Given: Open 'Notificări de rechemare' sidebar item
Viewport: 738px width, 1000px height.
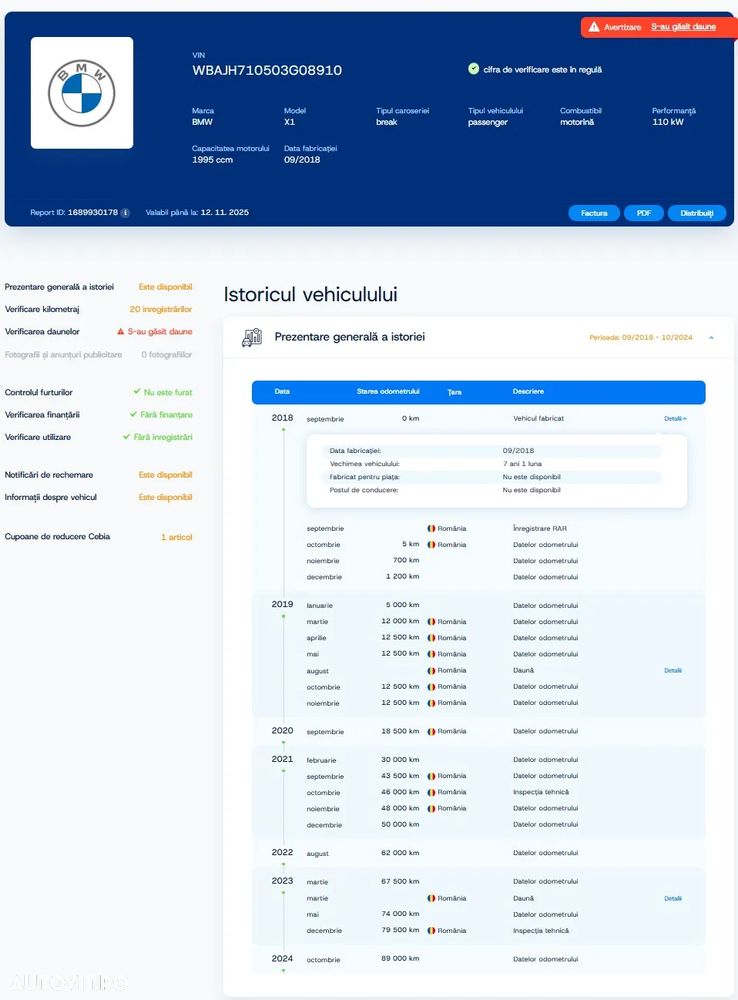Looking at the screenshot, I should coord(48,474).
